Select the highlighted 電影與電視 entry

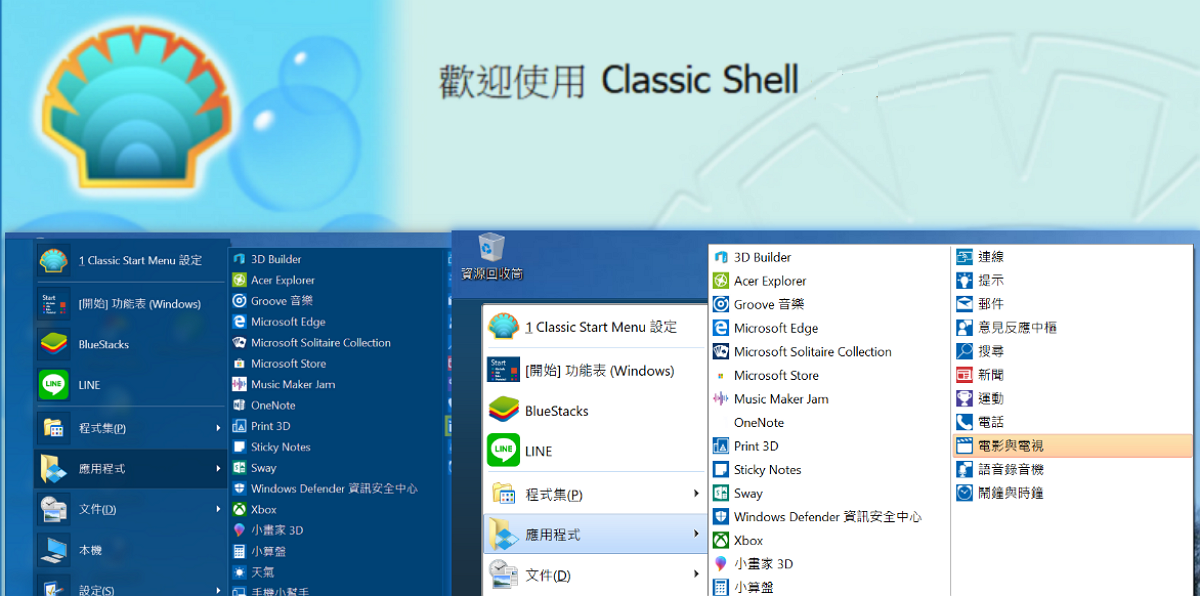coord(1016,445)
